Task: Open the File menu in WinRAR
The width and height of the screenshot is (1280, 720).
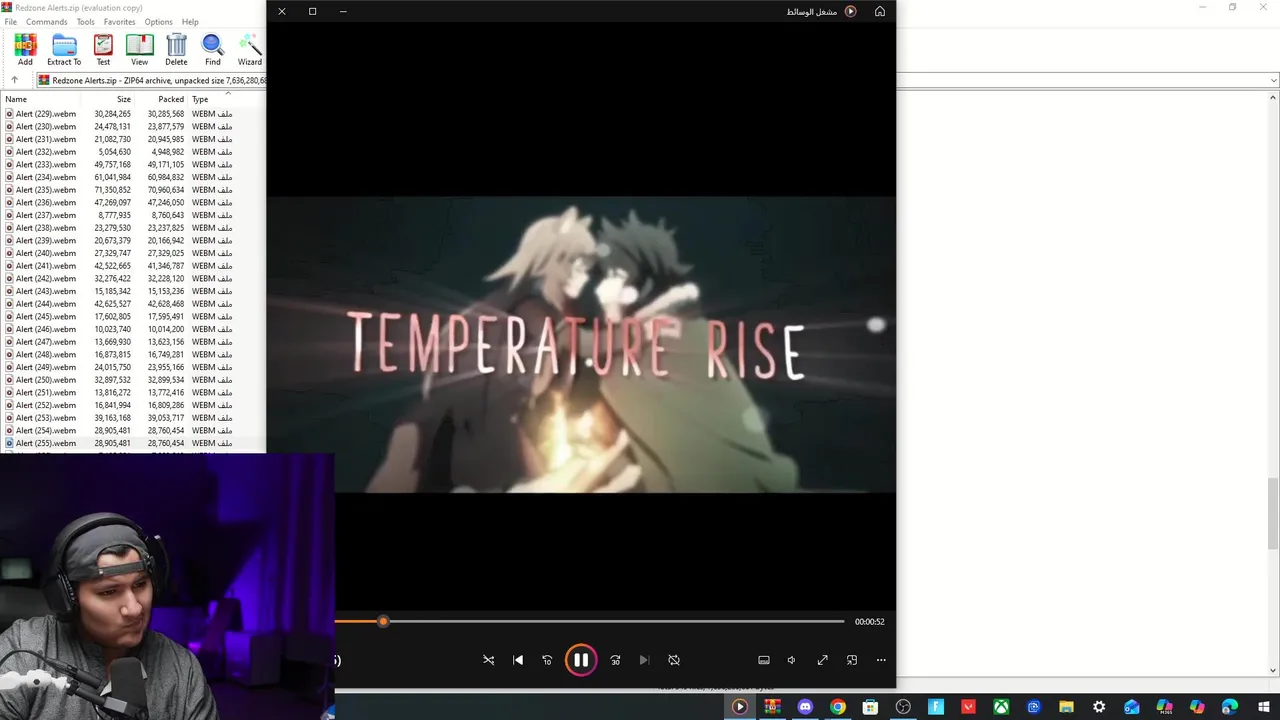Action: [10, 22]
